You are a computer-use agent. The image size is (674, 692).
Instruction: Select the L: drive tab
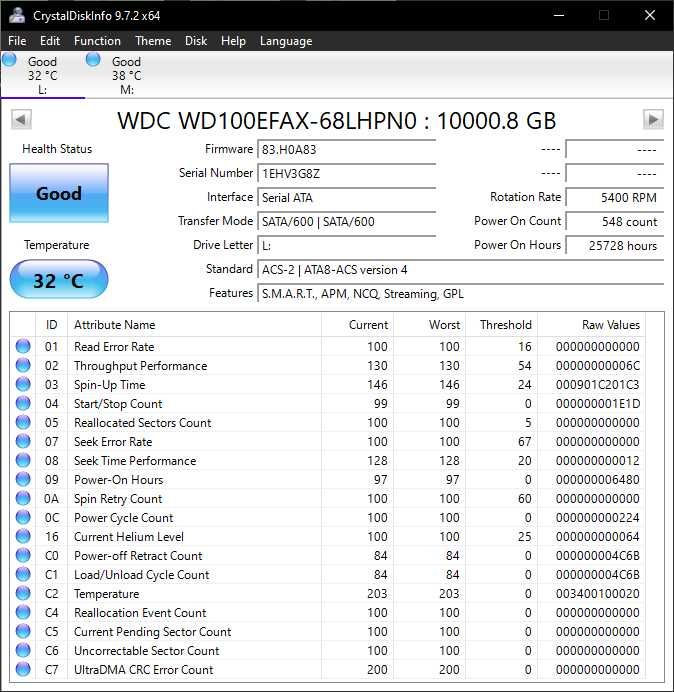click(x=43, y=75)
